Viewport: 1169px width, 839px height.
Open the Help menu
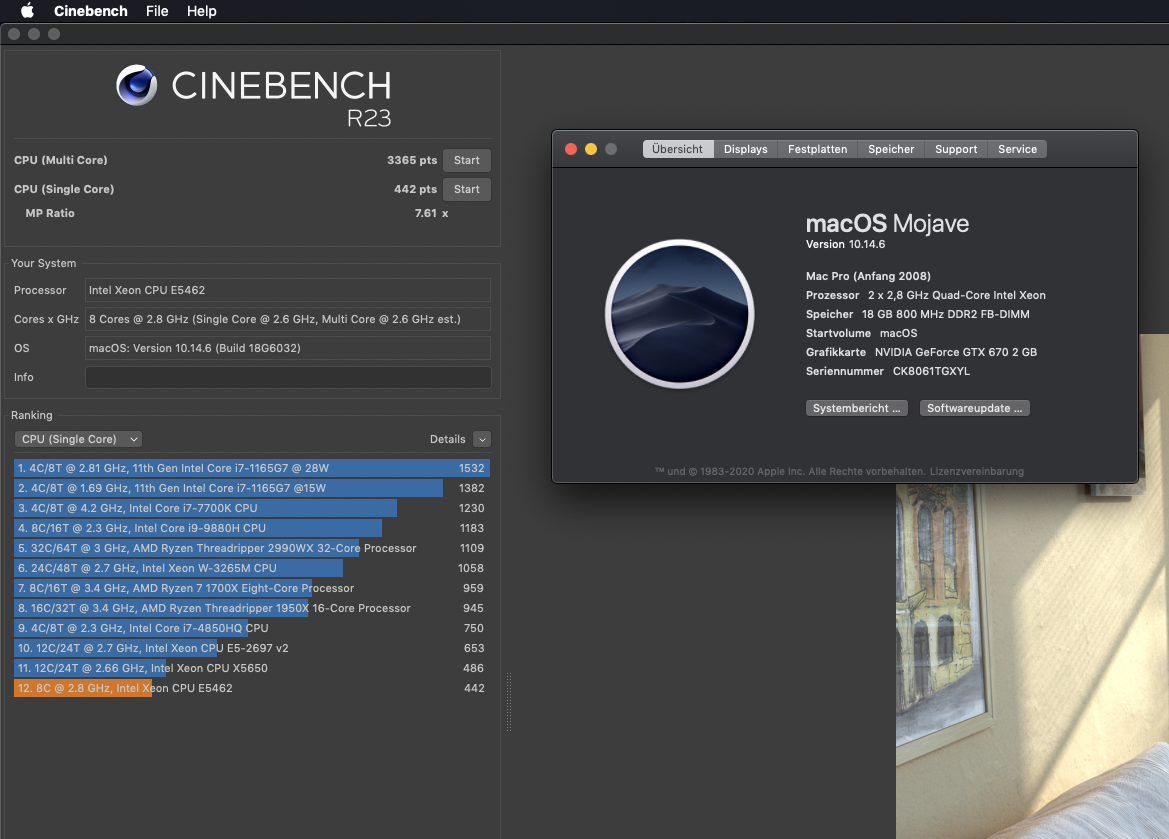[201, 11]
